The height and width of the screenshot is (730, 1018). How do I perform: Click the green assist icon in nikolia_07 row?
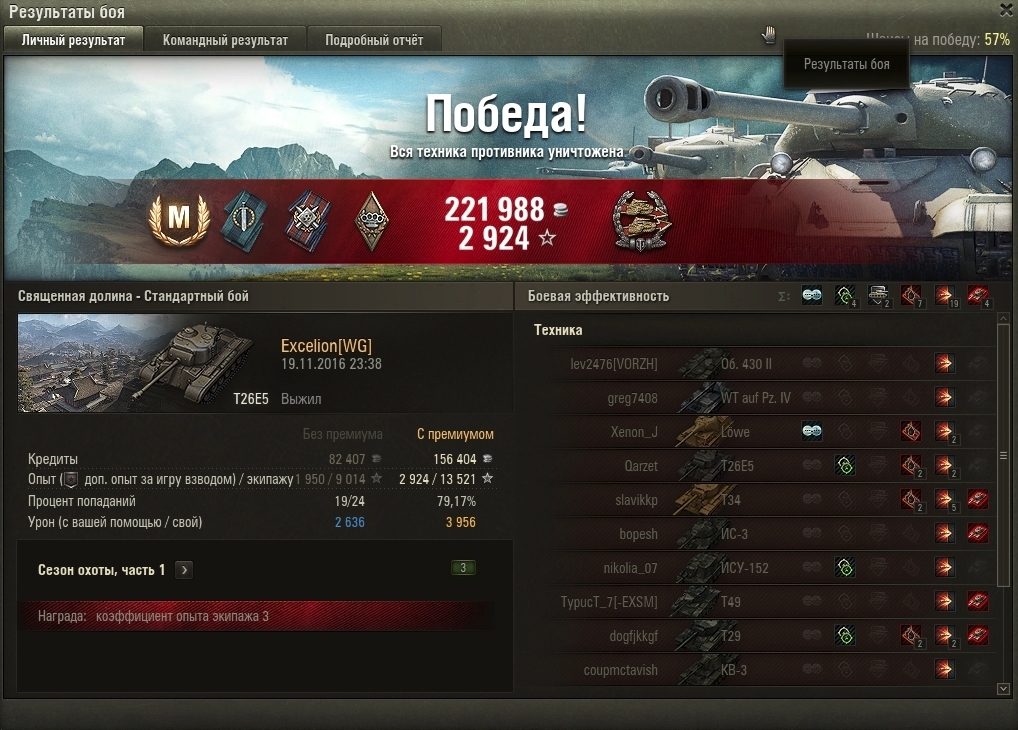(x=845, y=568)
